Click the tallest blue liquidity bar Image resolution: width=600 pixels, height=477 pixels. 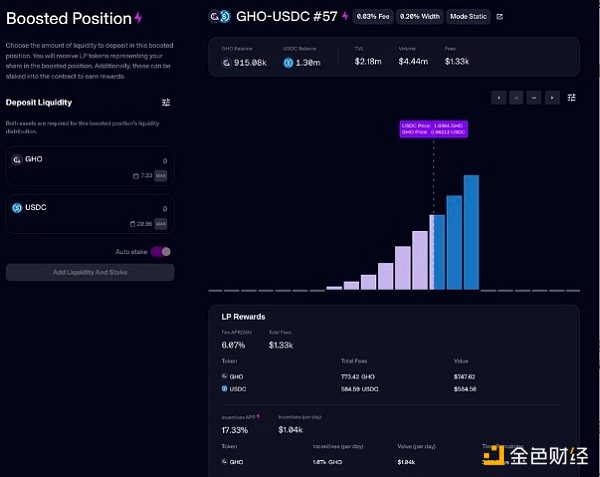471,232
